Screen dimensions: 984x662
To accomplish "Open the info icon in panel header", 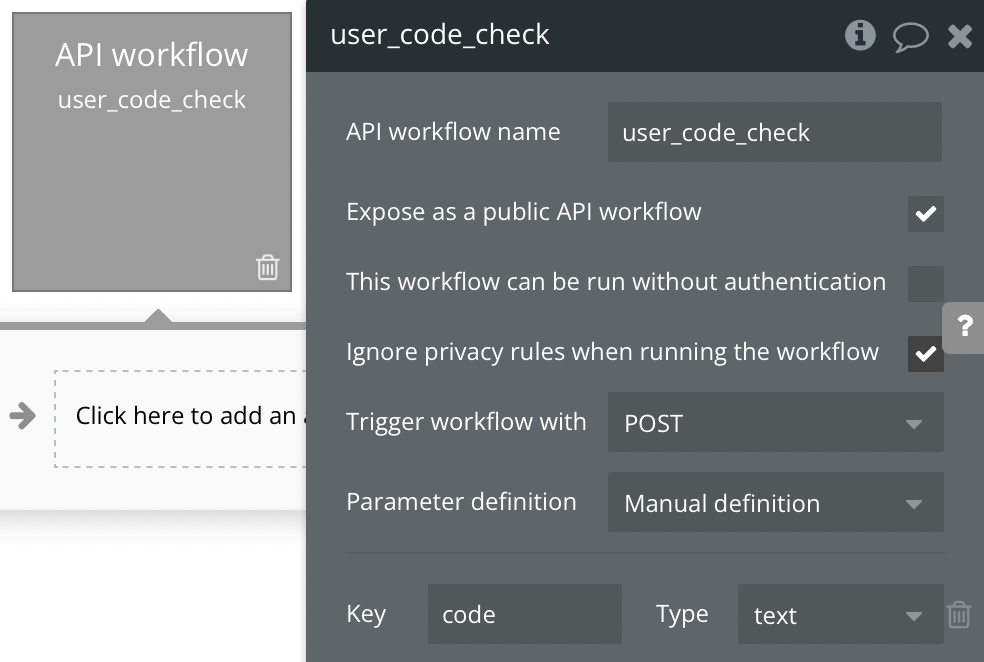I will pyautogui.click(x=860, y=36).
